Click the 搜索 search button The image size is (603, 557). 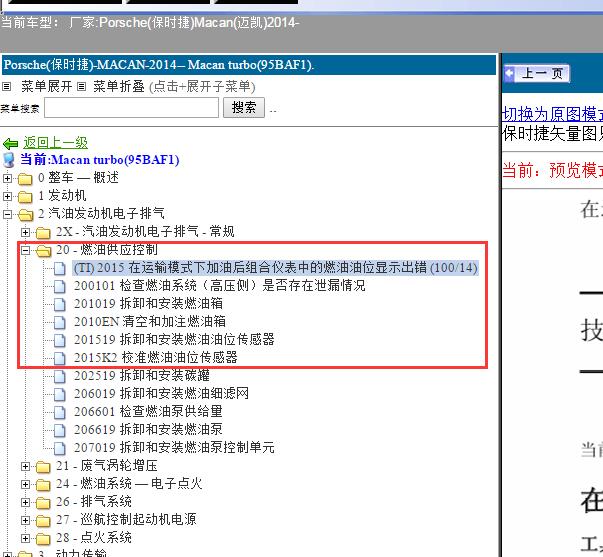(x=244, y=108)
